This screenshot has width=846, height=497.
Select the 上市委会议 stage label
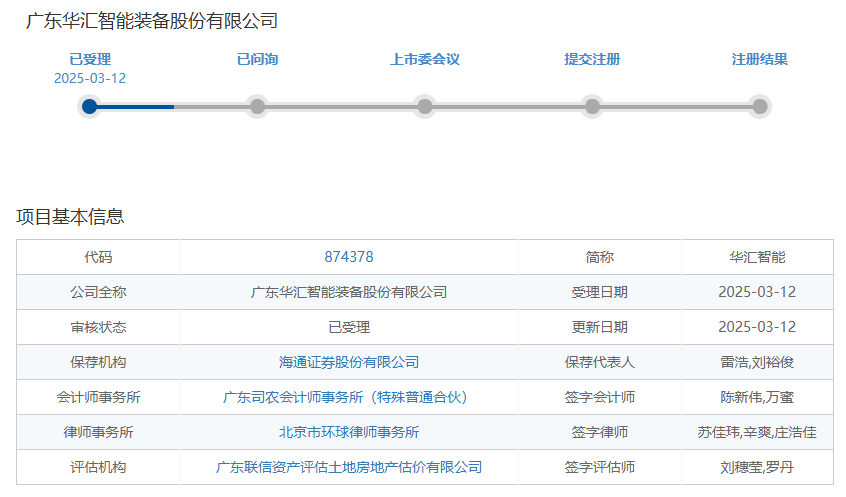point(425,59)
